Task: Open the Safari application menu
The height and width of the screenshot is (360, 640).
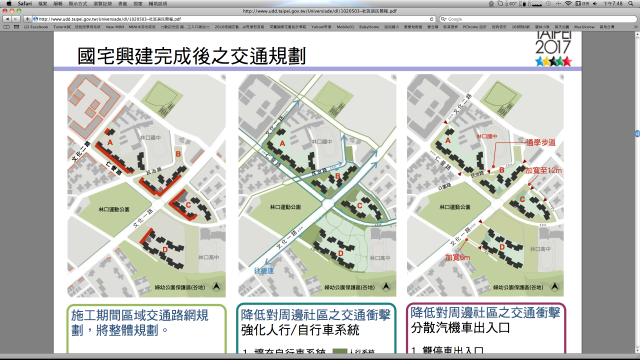Action: click(x=25, y=3)
